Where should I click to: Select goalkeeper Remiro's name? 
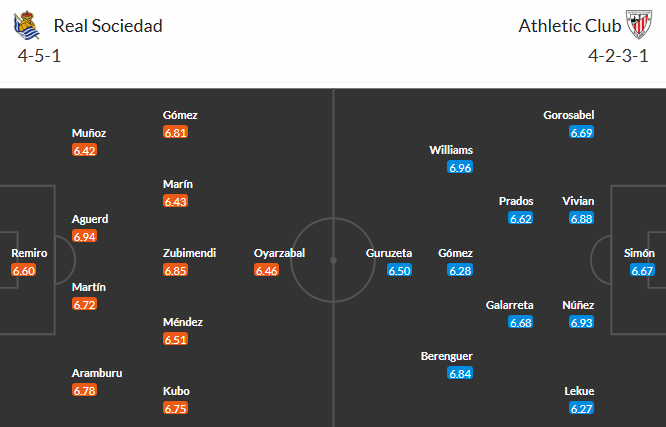pos(29,253)
